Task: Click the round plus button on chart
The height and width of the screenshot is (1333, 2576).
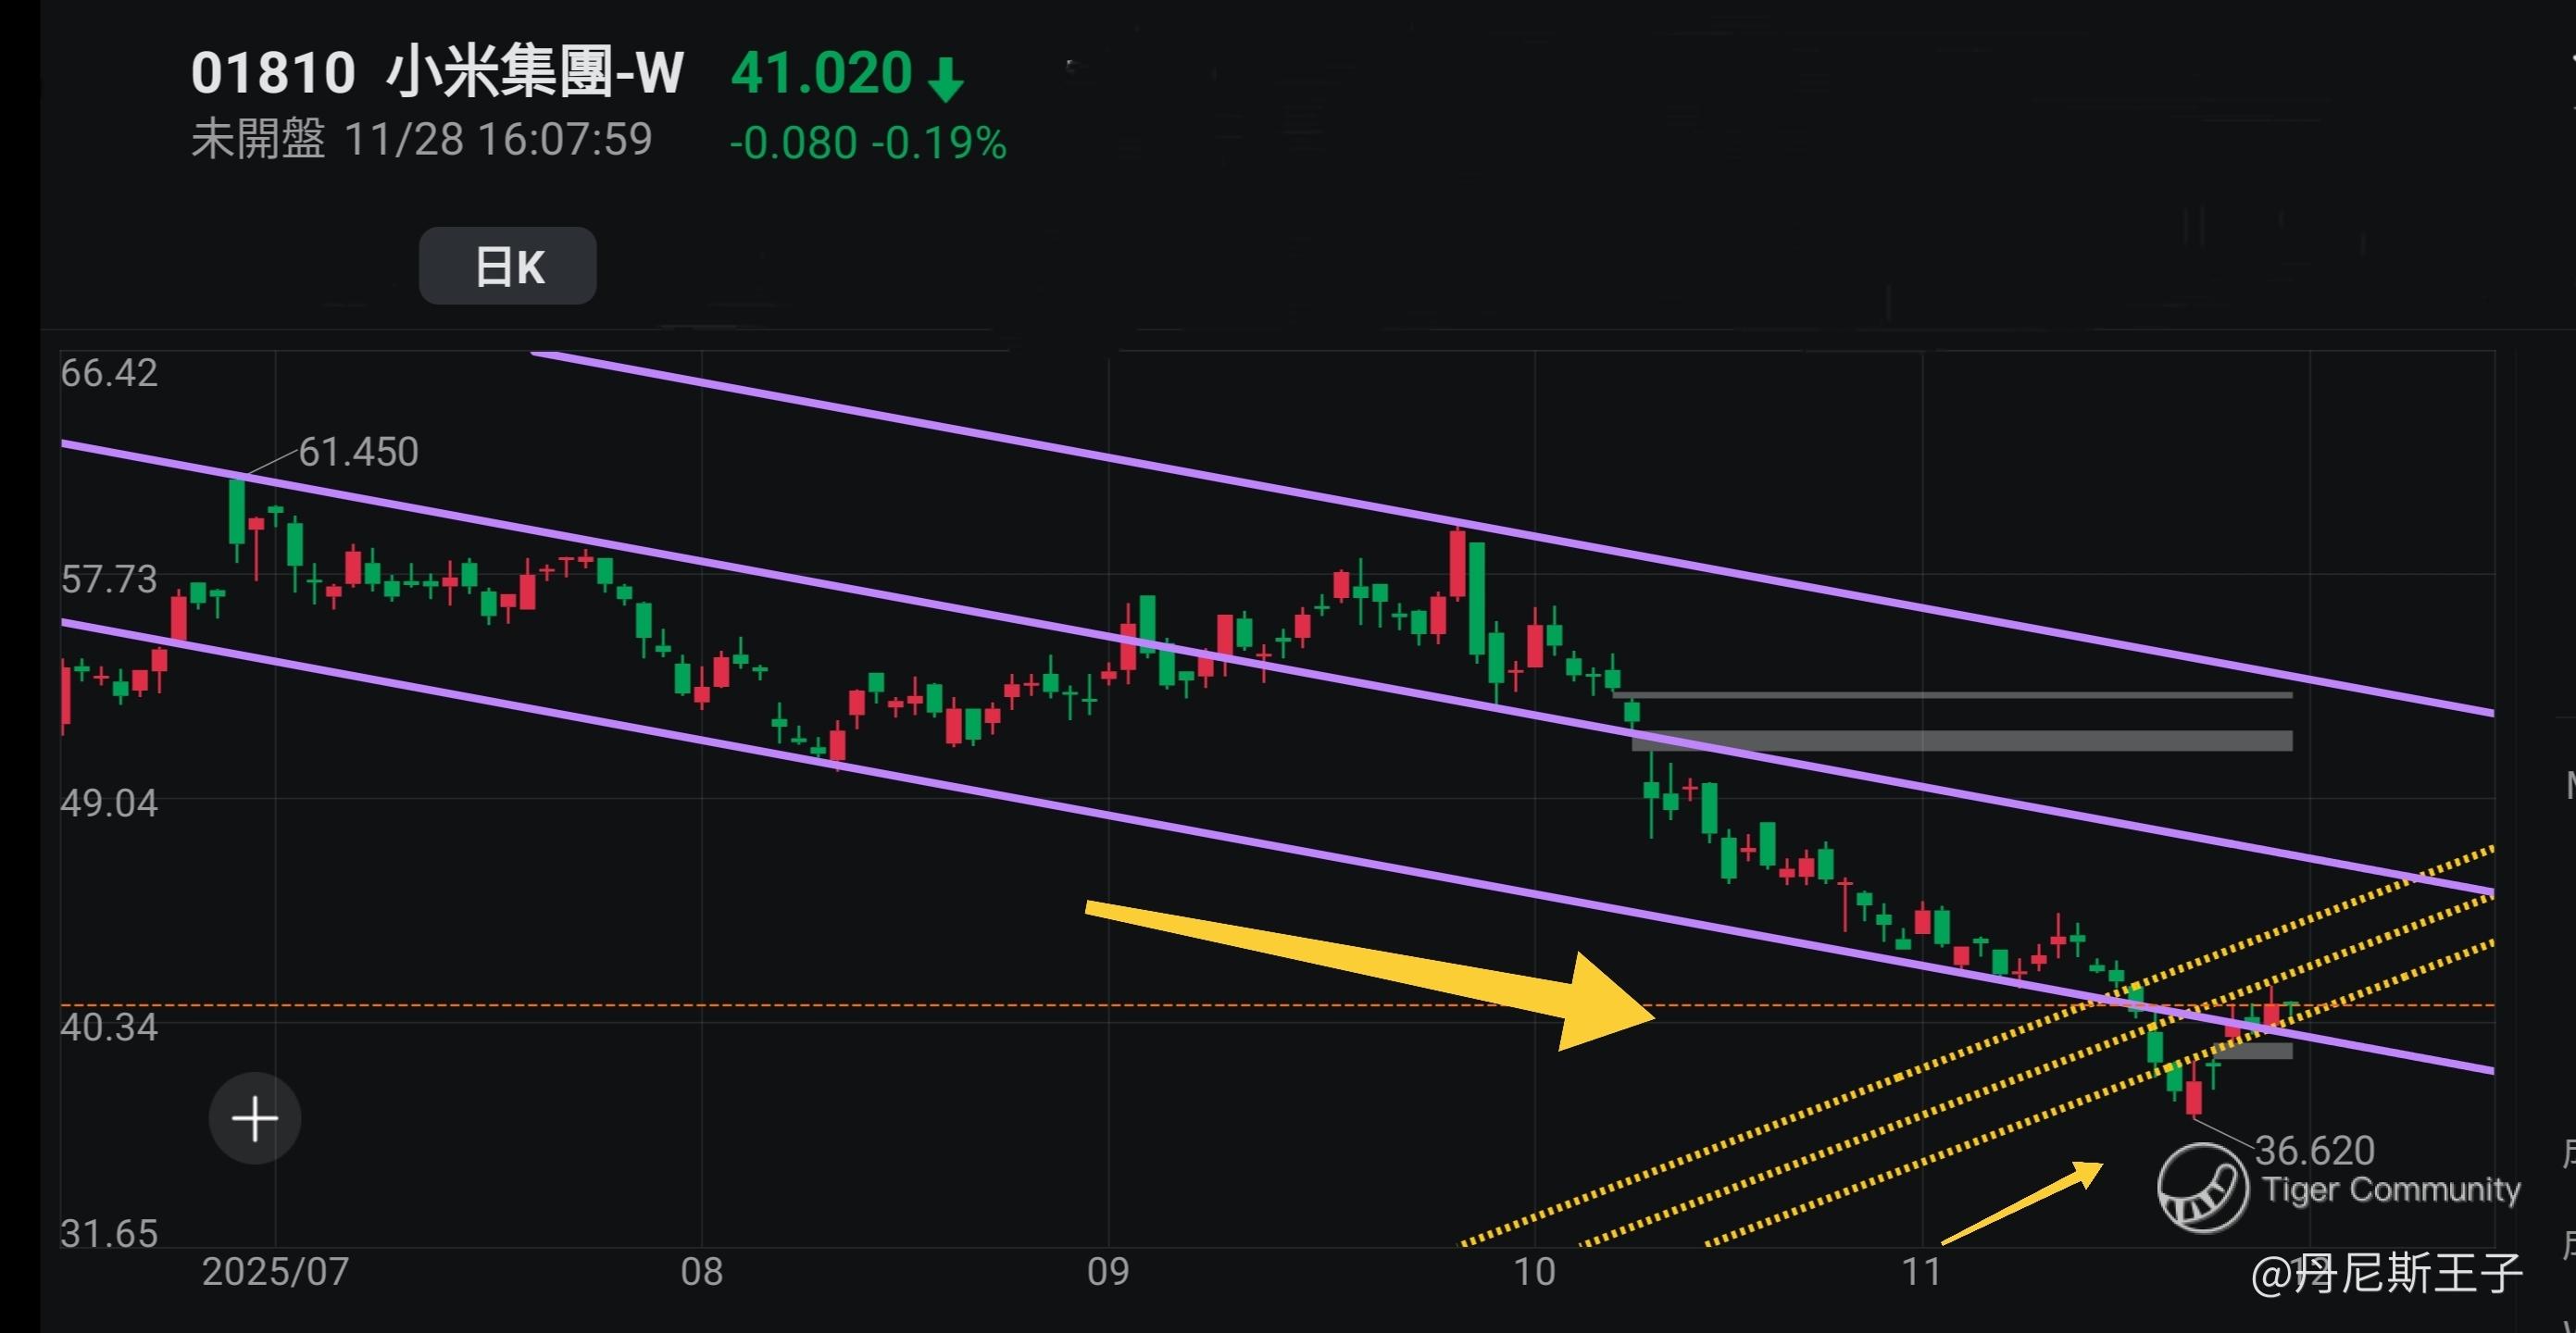Action: [x=255, y=1118]
